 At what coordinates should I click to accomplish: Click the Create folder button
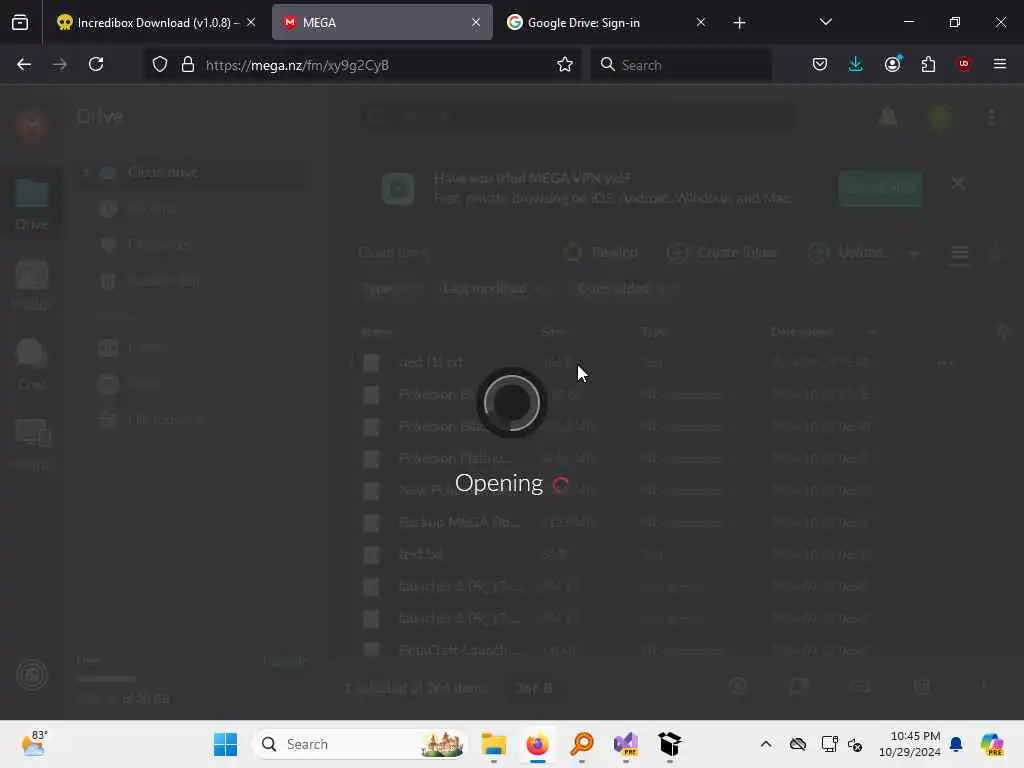[x=722, y=253]
